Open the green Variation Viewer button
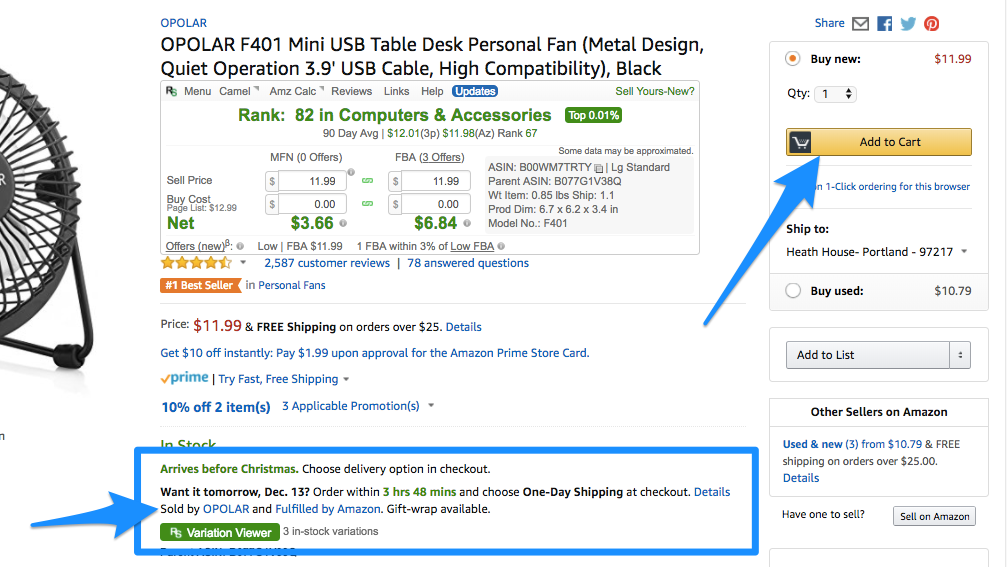 point(220,532)
